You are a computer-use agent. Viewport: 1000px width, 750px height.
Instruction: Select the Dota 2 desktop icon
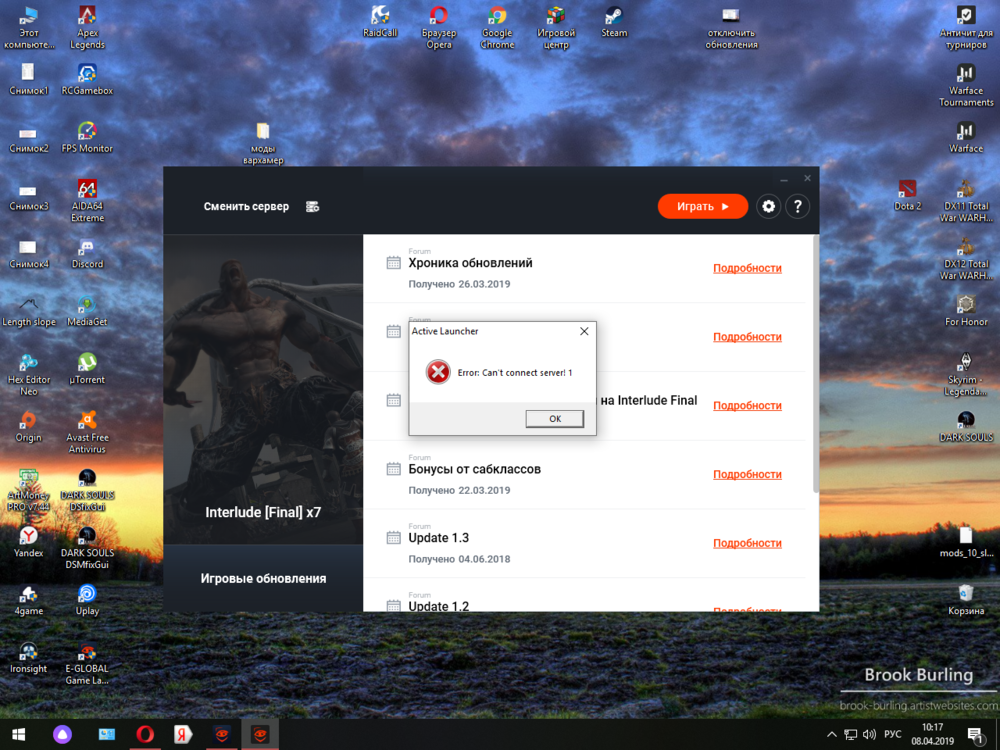pyautogui.click(x=907, y=193)
